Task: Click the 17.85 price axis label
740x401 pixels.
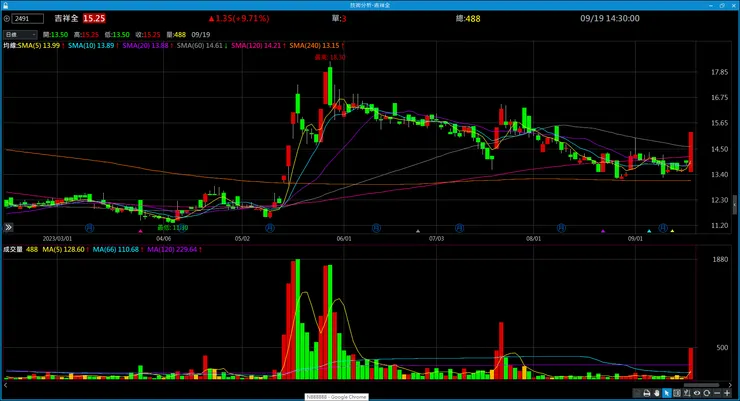Action: (719, 72)
